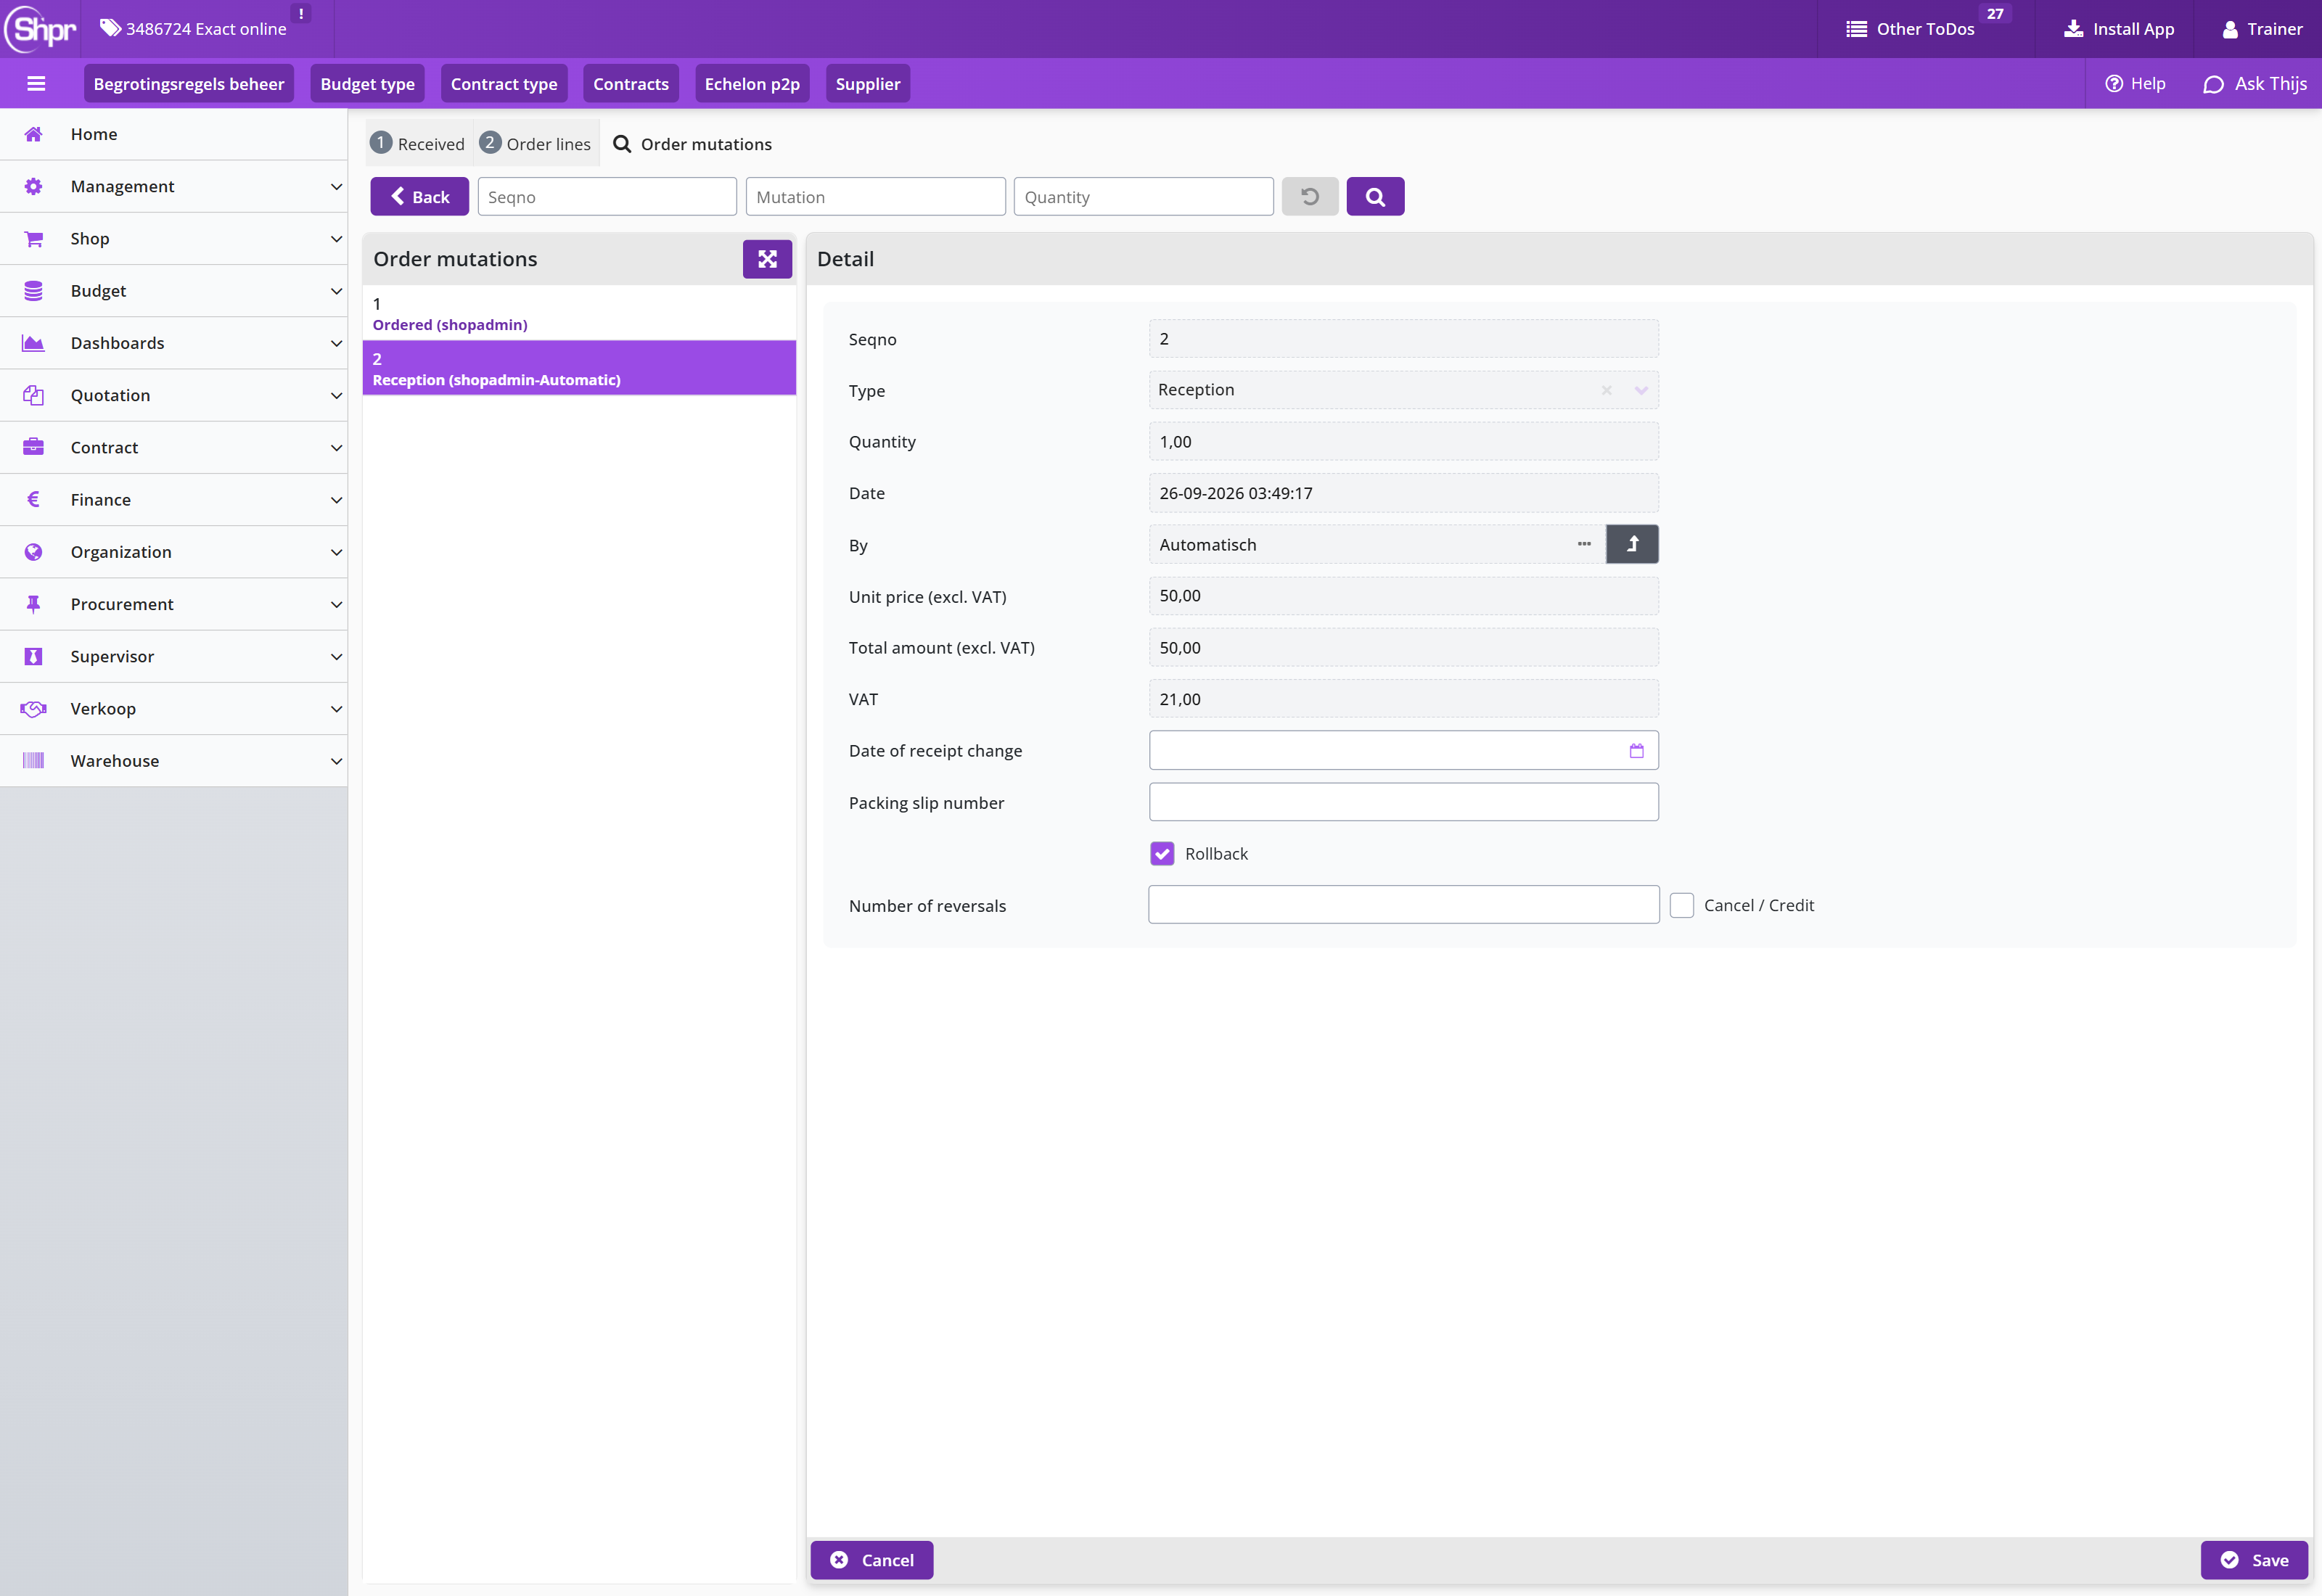The width and height of the screenshot is (2322, 1596).
Task: Click the alert badge beside Exact online
Action: 300,13
